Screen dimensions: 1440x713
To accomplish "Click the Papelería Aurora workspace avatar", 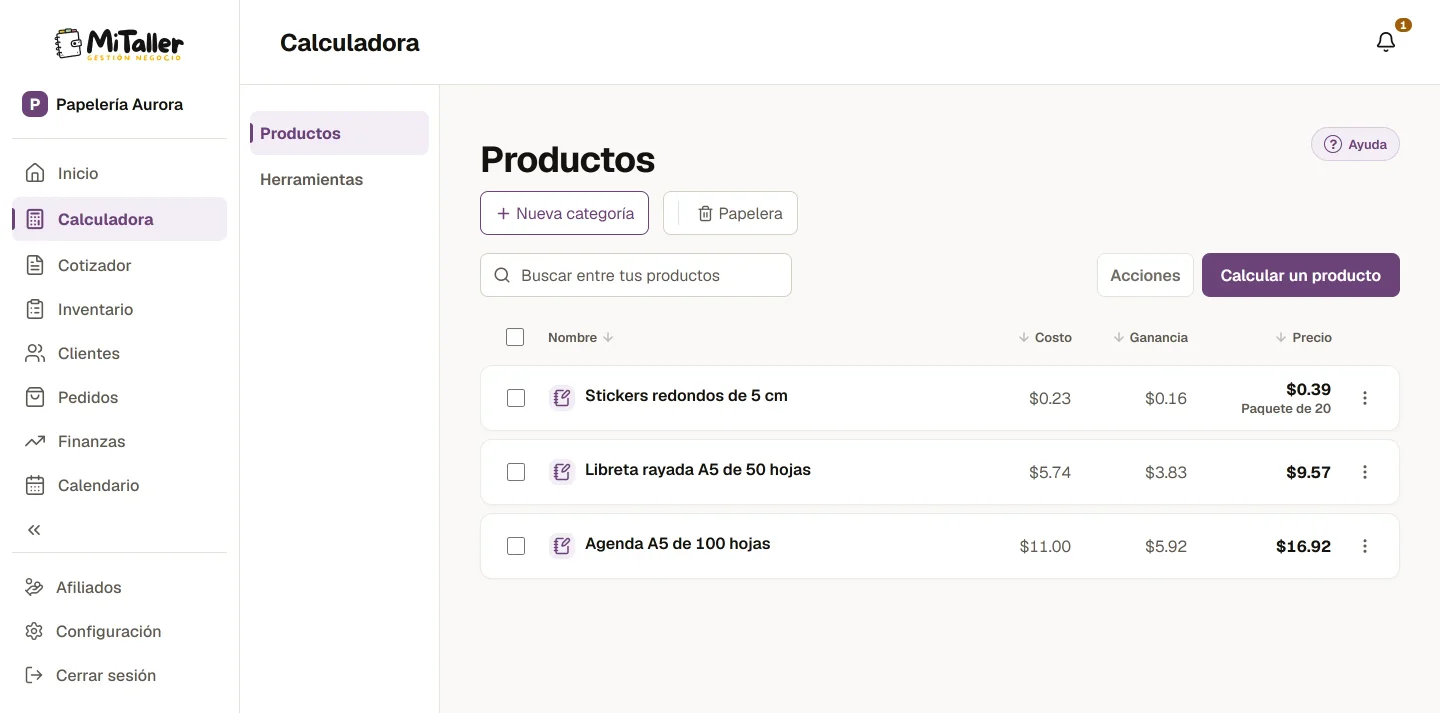I will pos(35,104).
